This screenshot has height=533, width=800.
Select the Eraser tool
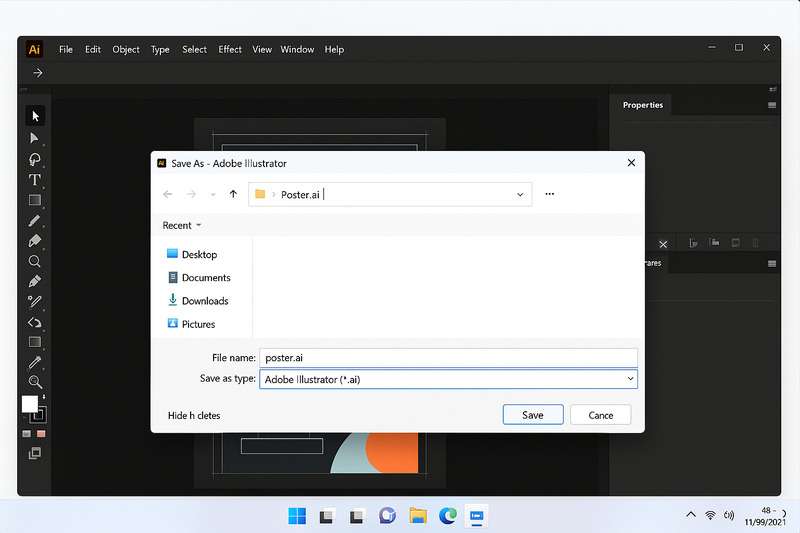click(x=35, y=240)
